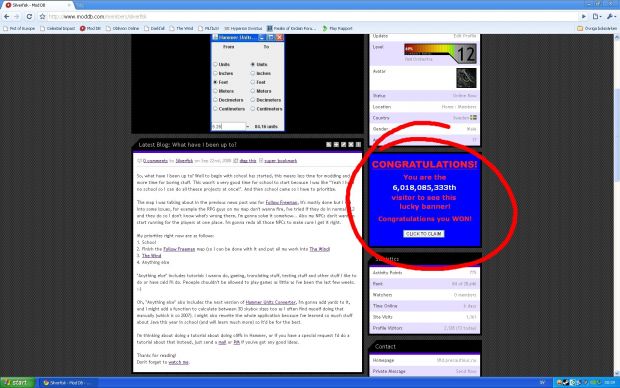This screenshot has width=620, height=388.
Task: Select the From Feet radio button
Action: 215,82
